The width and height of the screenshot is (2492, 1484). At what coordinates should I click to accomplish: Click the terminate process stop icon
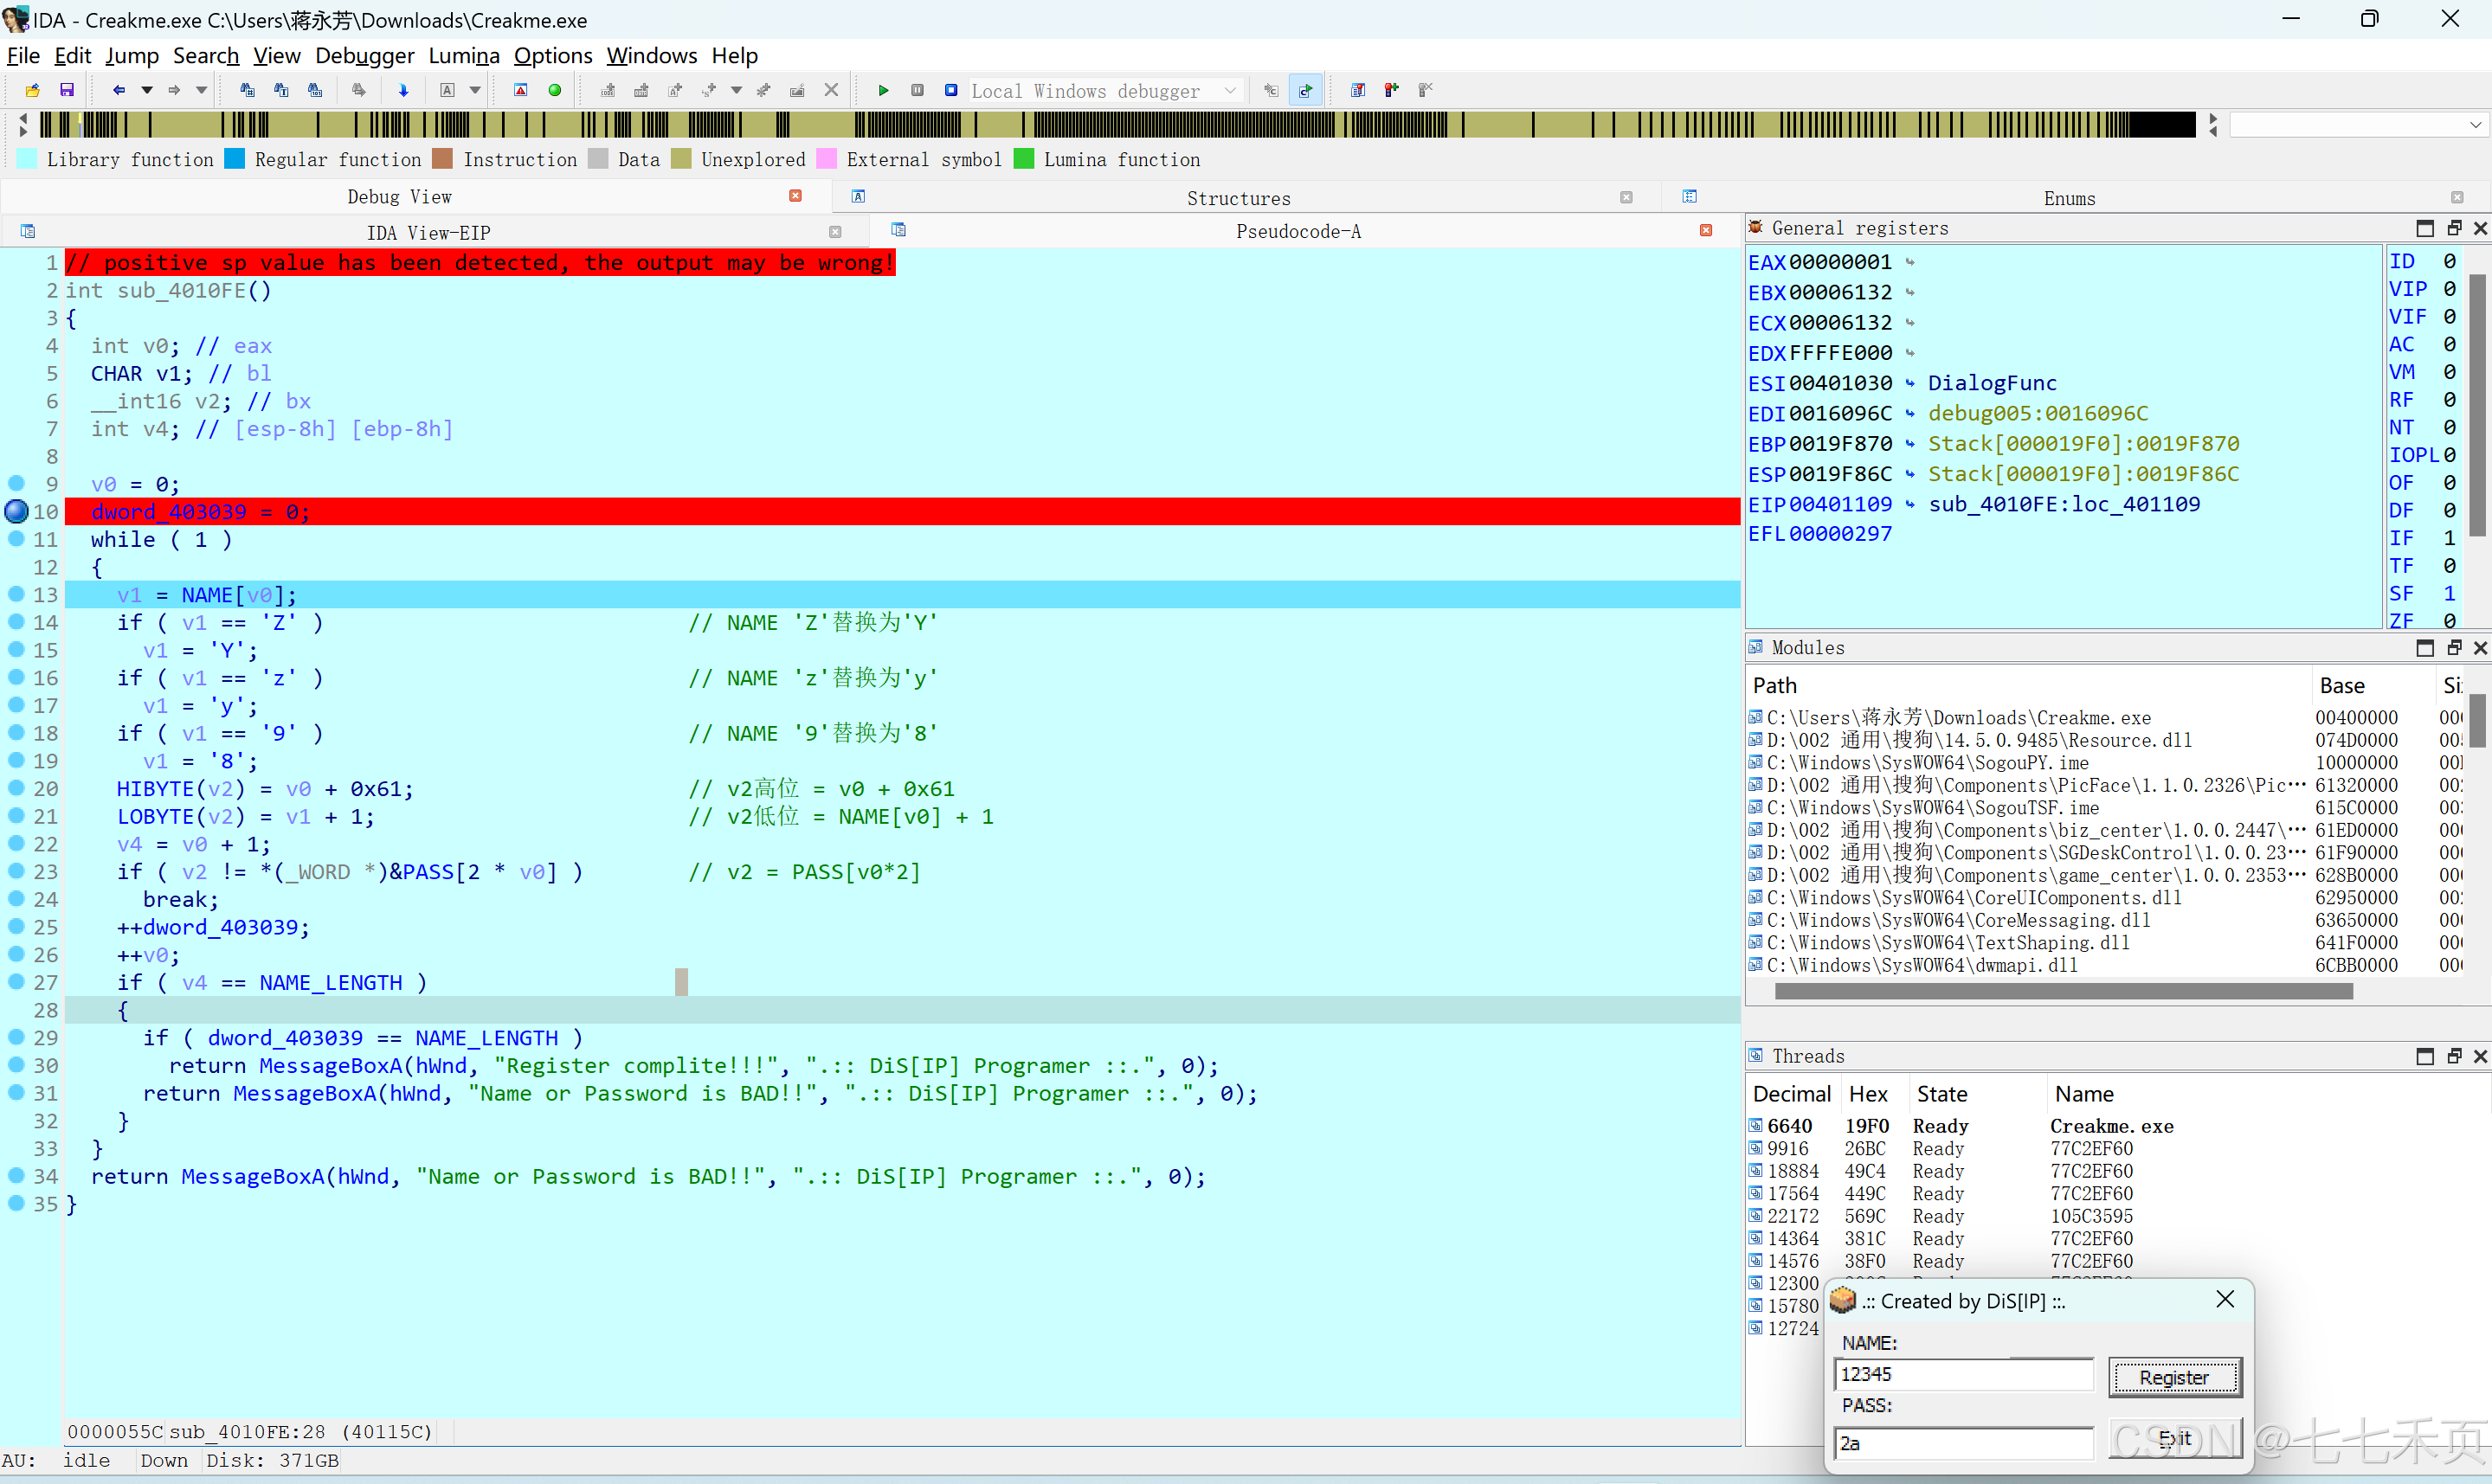pyautogui.click(x=951, y=90)
